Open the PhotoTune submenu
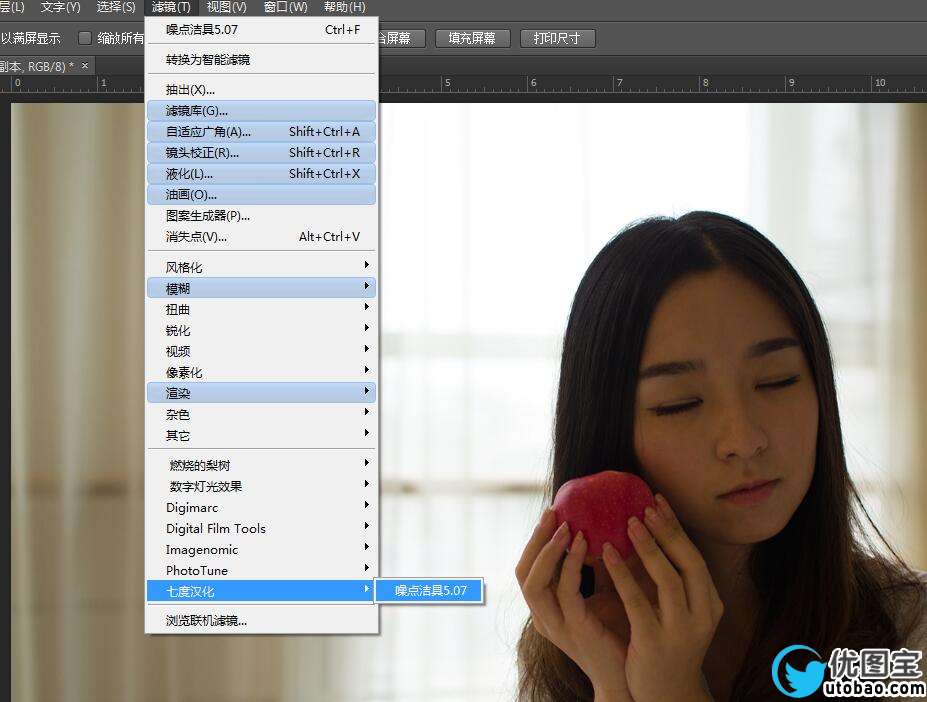927x702 pixels. pyautogui.click(x=261, y=570)
